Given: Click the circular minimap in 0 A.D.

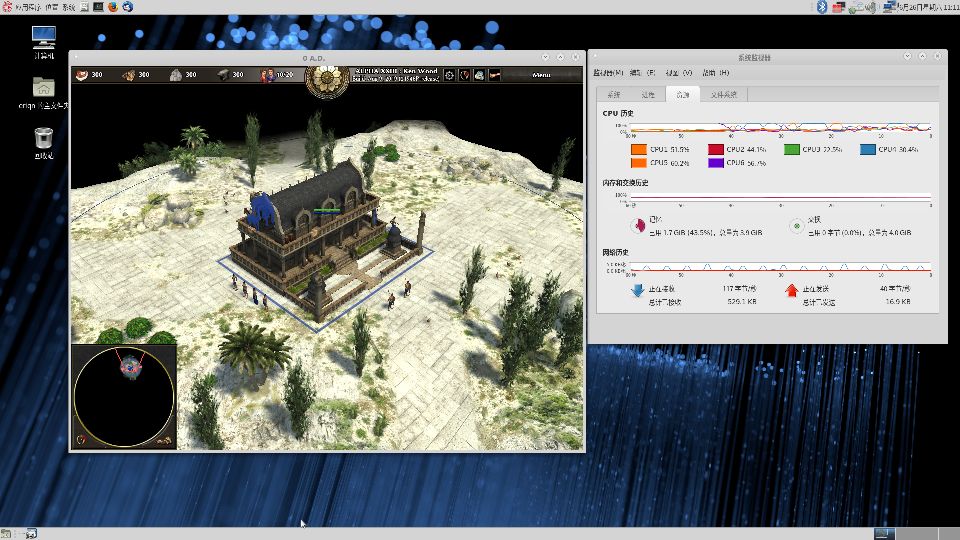Looking at the screenshot, I should point(124,397).
